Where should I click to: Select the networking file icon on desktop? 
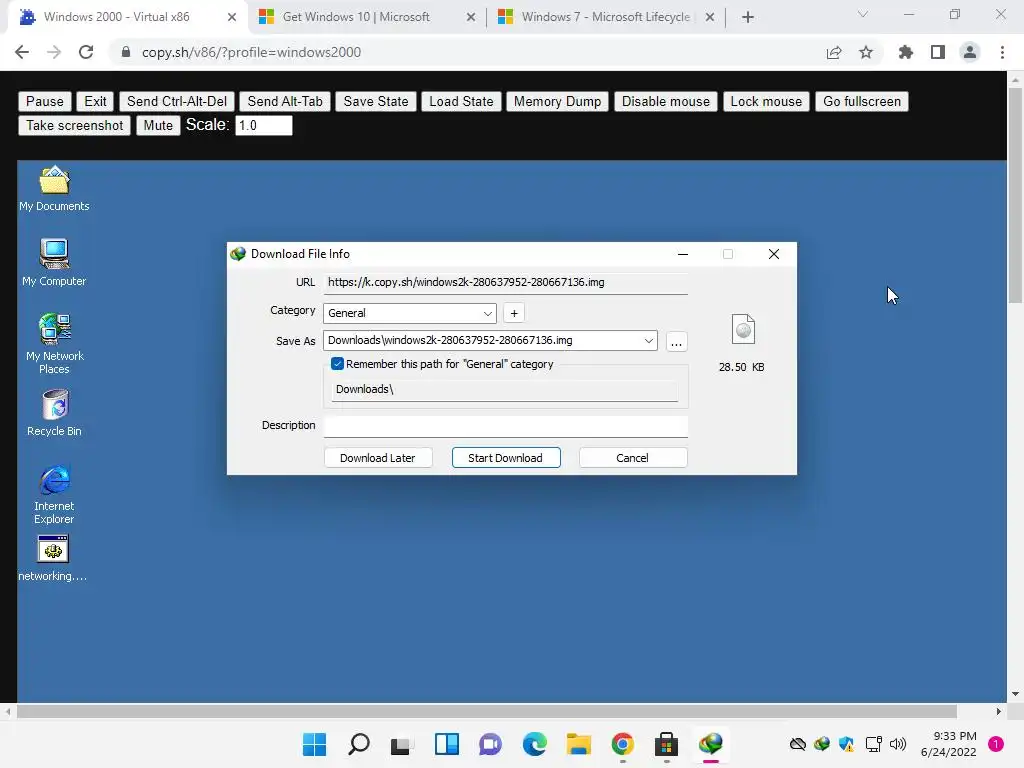click(53, 558)
